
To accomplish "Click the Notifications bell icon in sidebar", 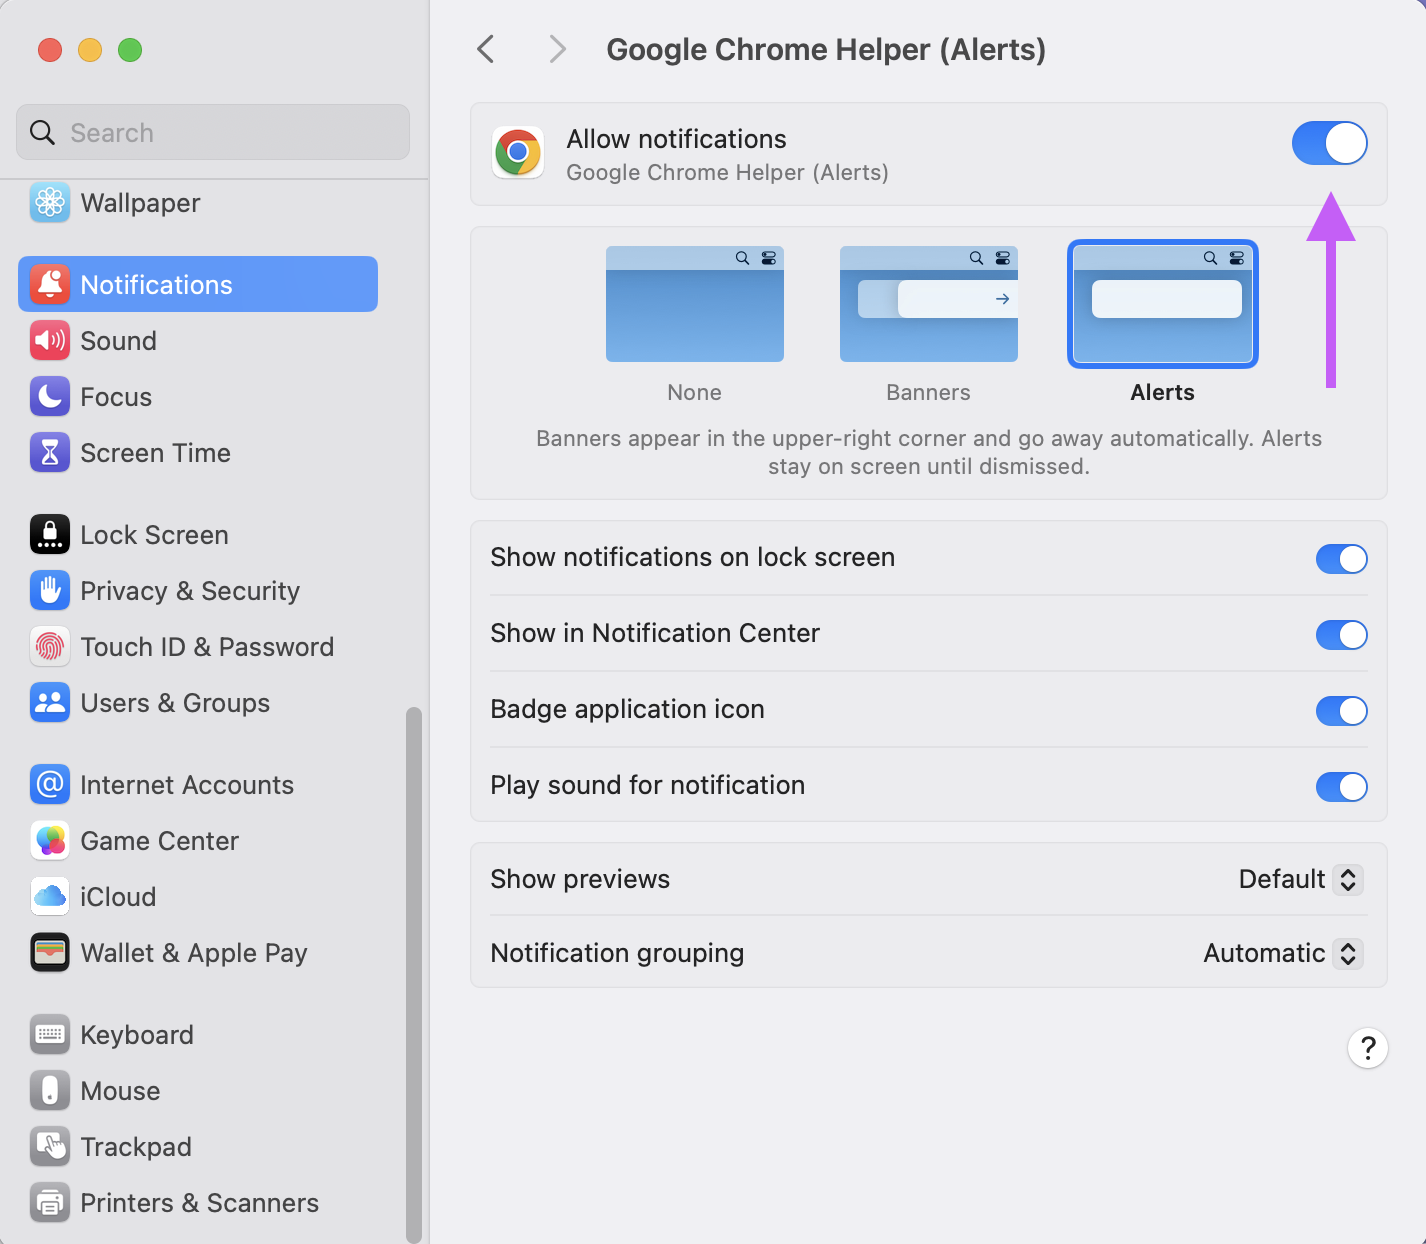I will (x=50, y=284).
